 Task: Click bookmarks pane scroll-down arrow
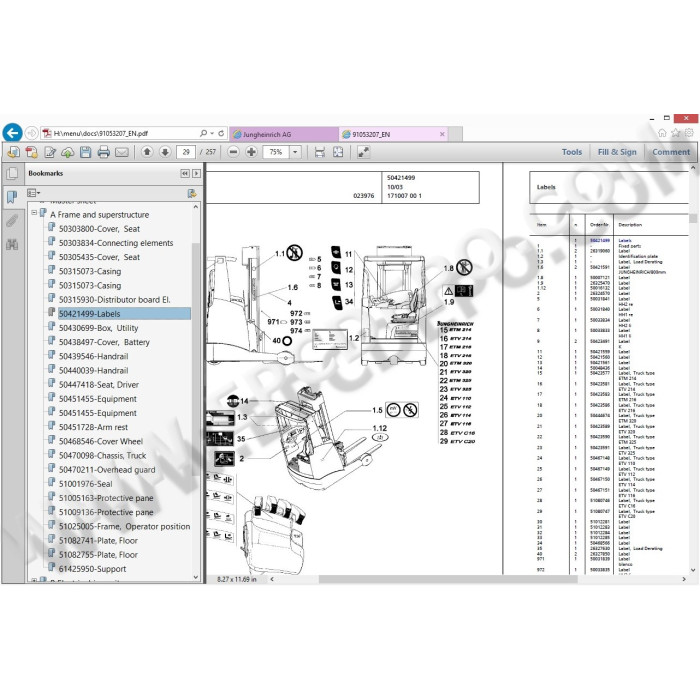point(196,577)
